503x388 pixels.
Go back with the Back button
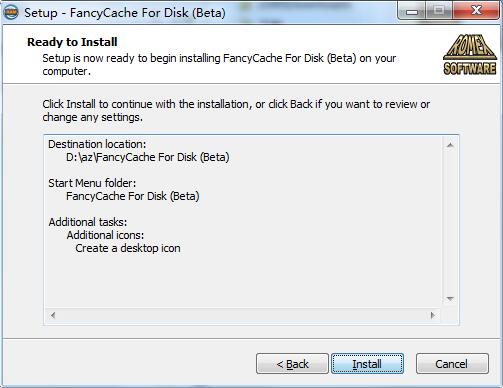[292, 364]
